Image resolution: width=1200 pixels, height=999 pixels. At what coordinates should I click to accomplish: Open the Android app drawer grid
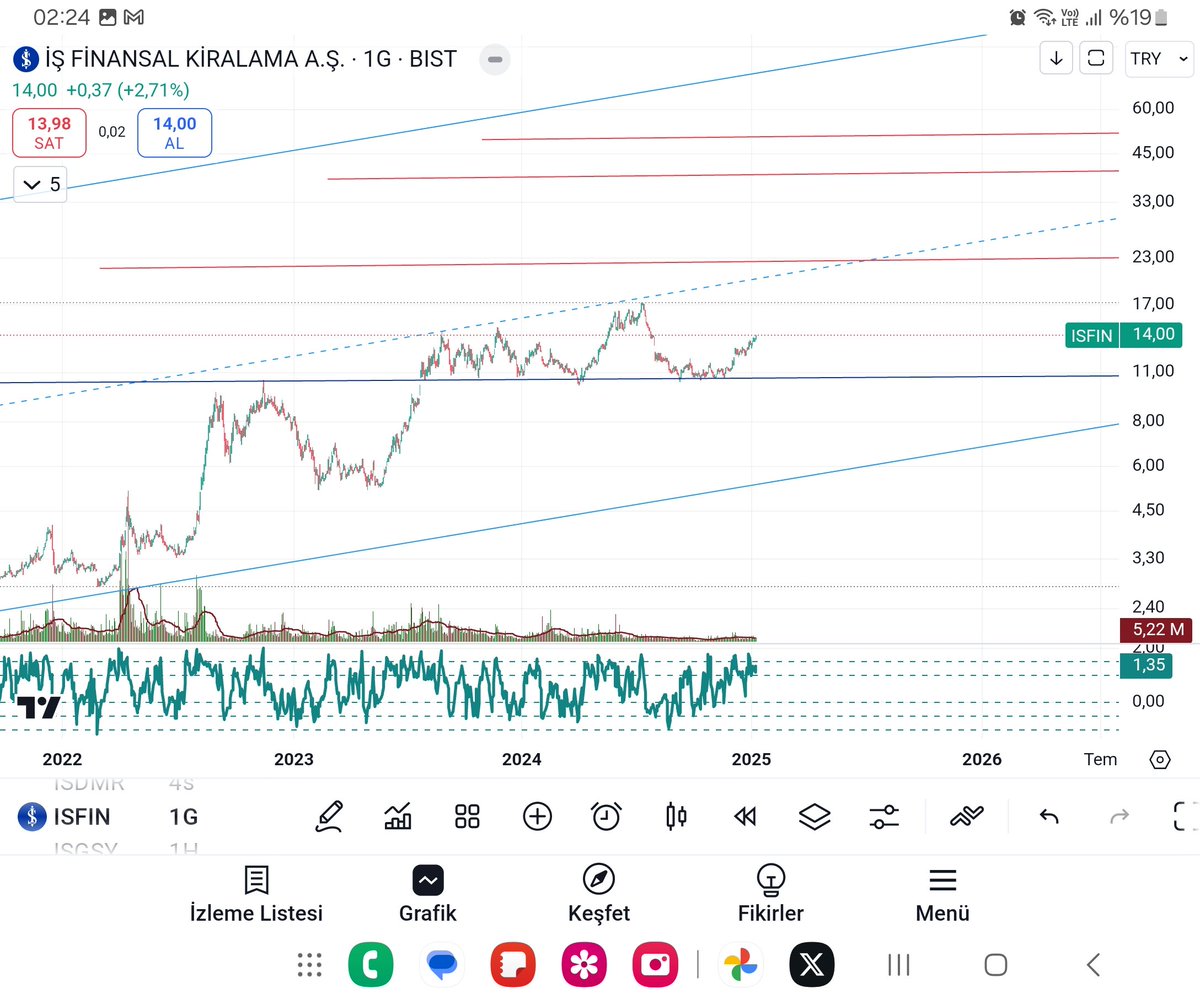311,964
